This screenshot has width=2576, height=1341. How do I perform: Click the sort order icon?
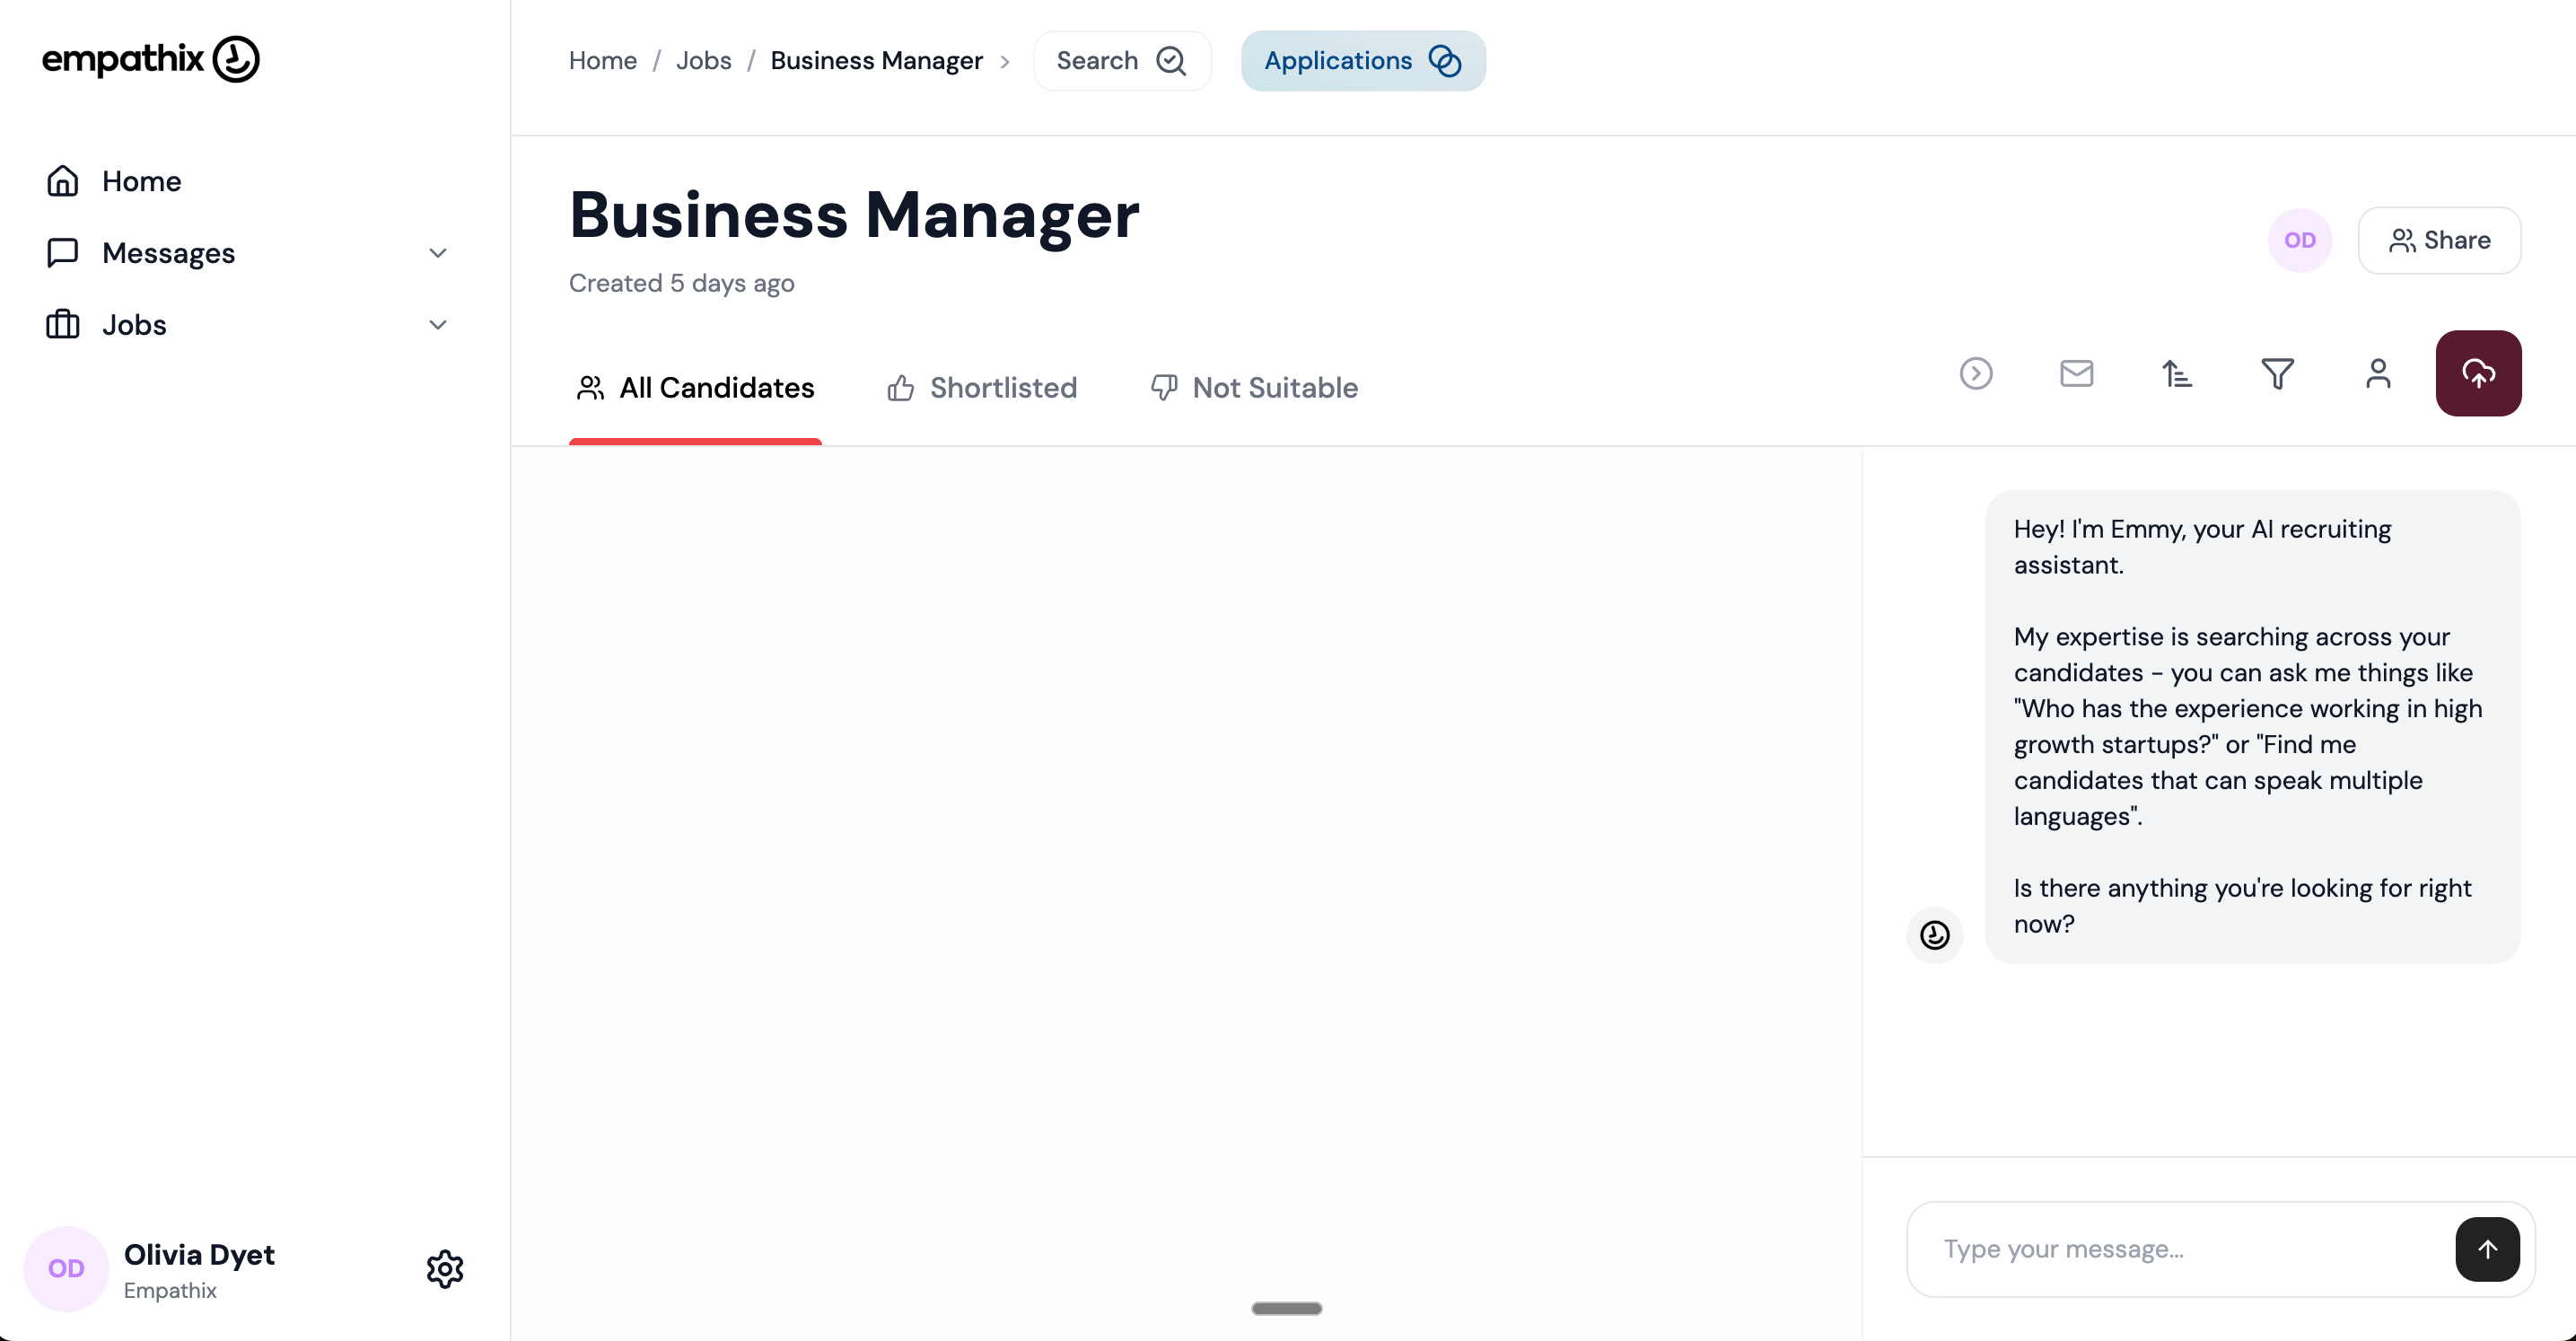[x=2176, y=373]
